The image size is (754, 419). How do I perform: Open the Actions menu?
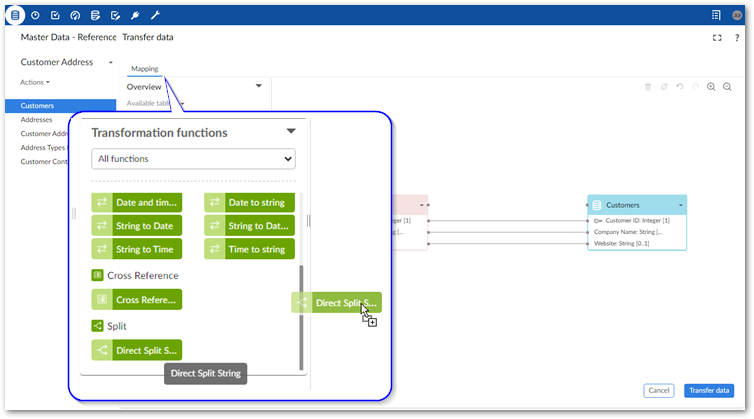35,82
